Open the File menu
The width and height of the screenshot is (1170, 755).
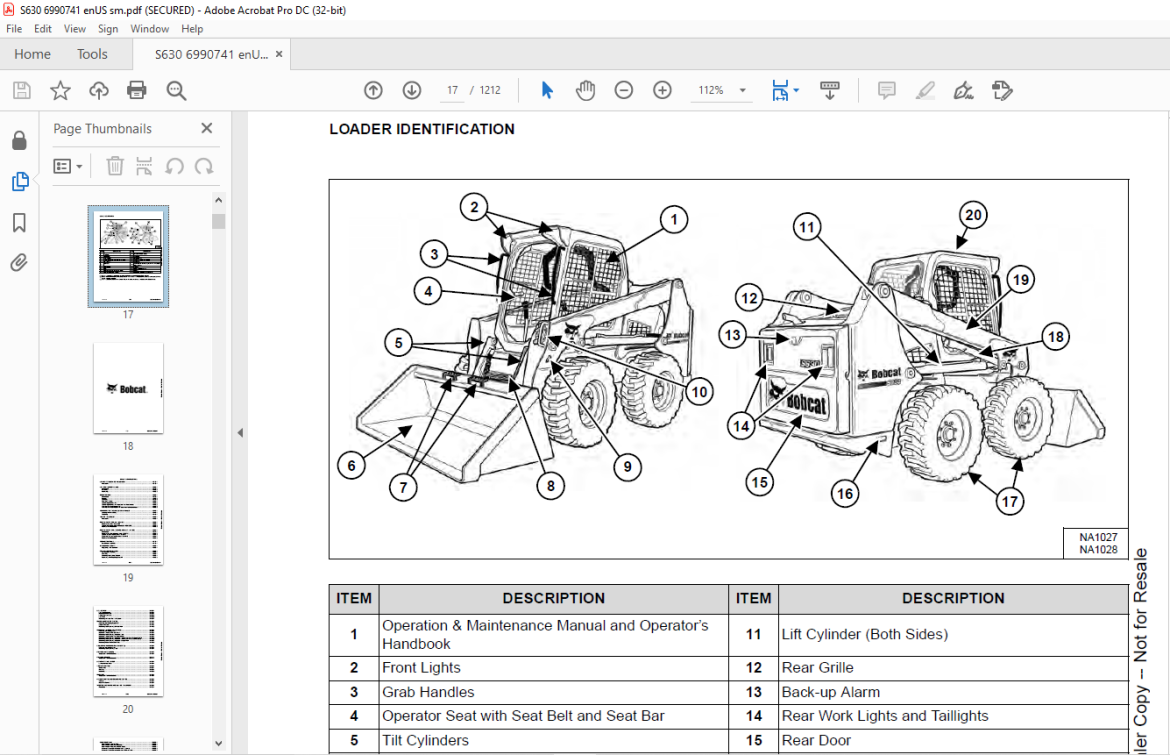point(14,29)
